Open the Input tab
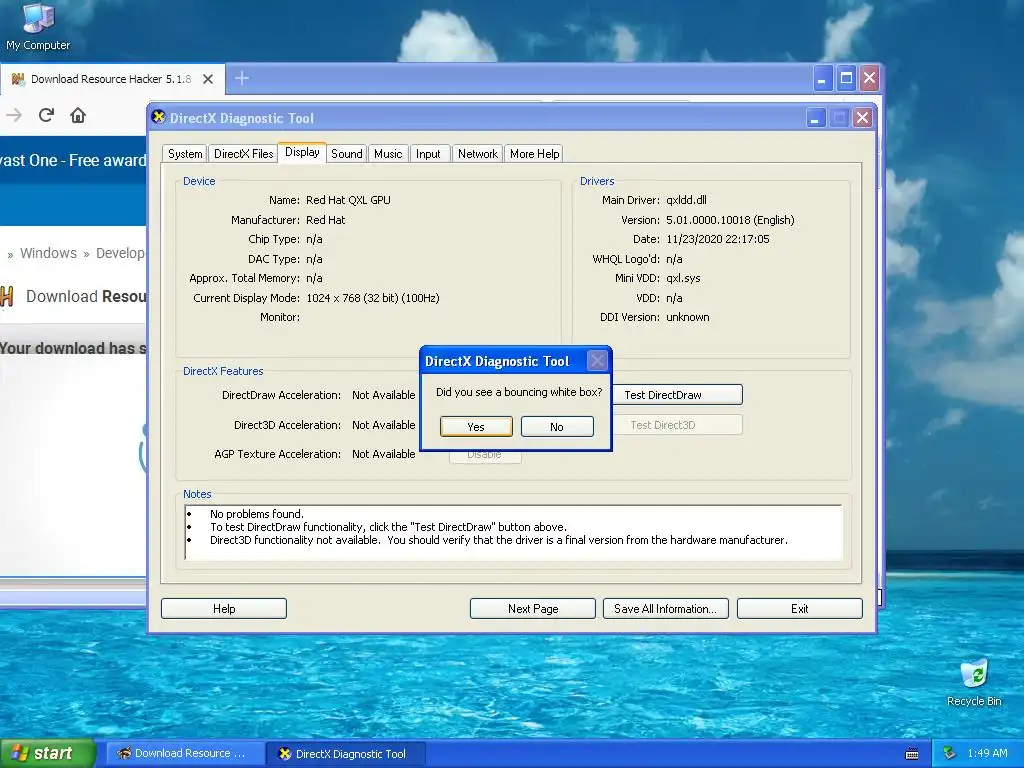Viewport: 1024px width, 768px height. [x=428, y=154]
